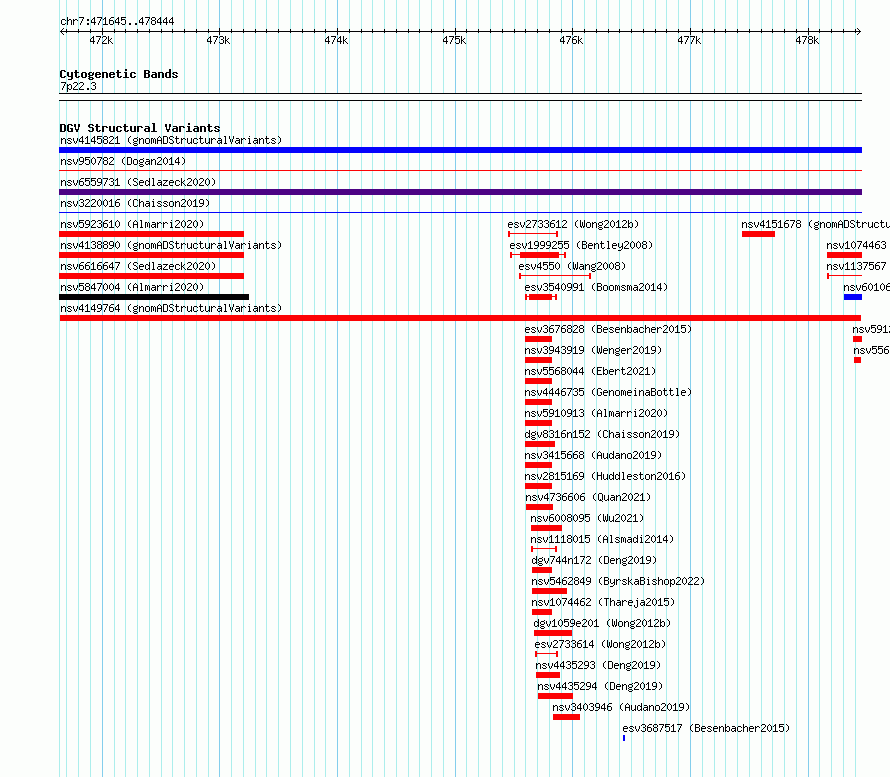Viewport: 890px width, 777px height.
Task: Click the 477k ruler tick label
Action: coord(689,40)
